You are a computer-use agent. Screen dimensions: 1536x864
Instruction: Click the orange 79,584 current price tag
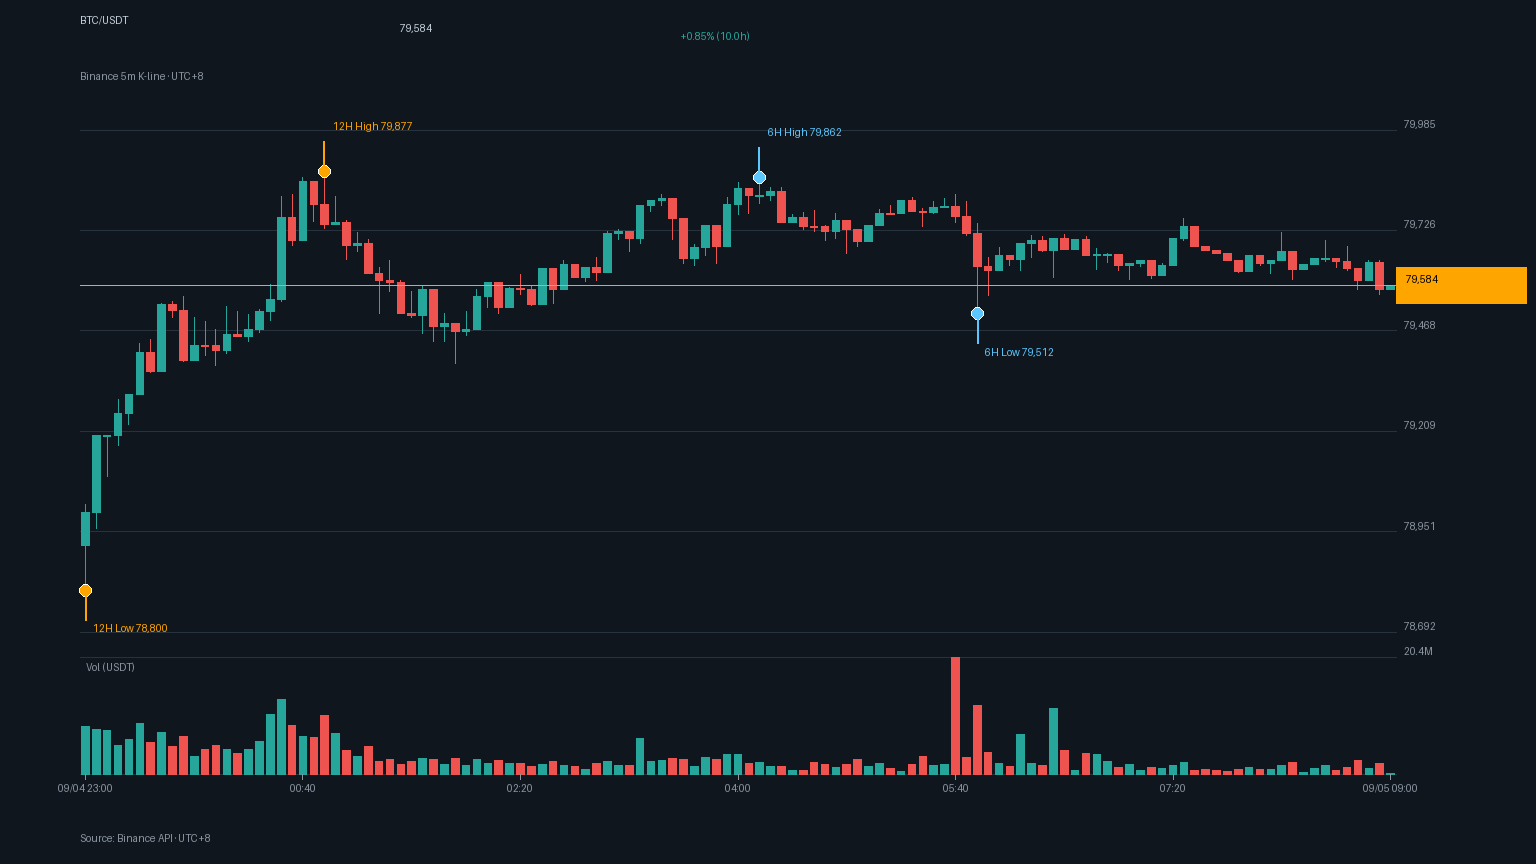(1461, 285)
